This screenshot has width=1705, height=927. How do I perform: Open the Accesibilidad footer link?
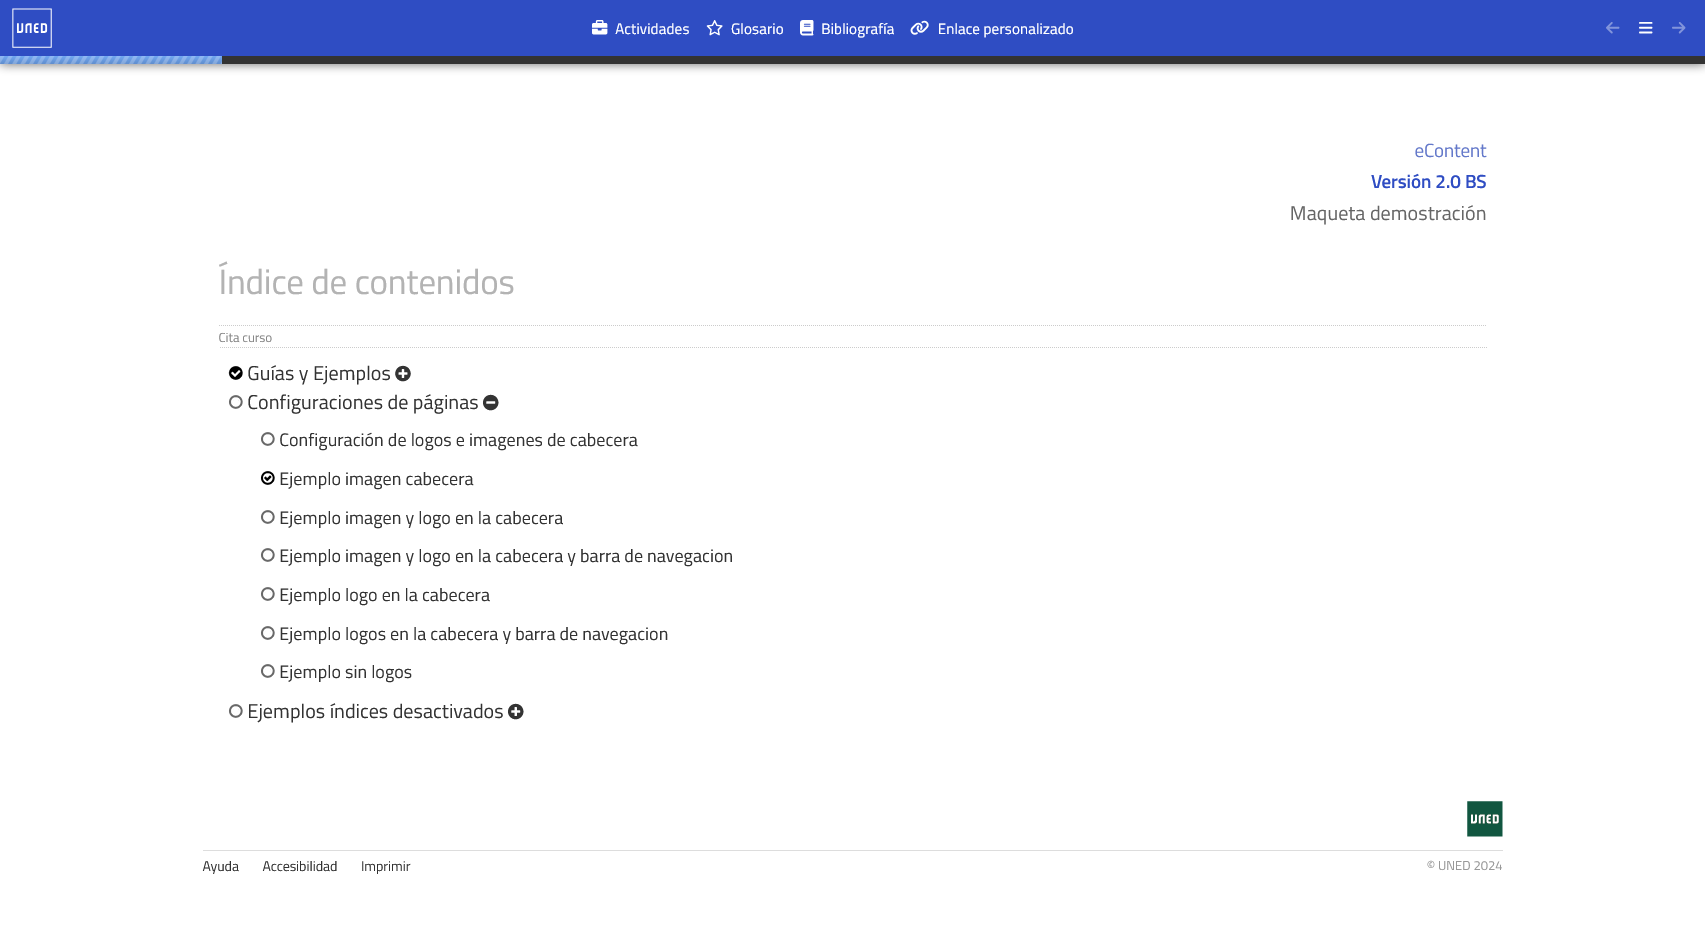pos(299,865)
